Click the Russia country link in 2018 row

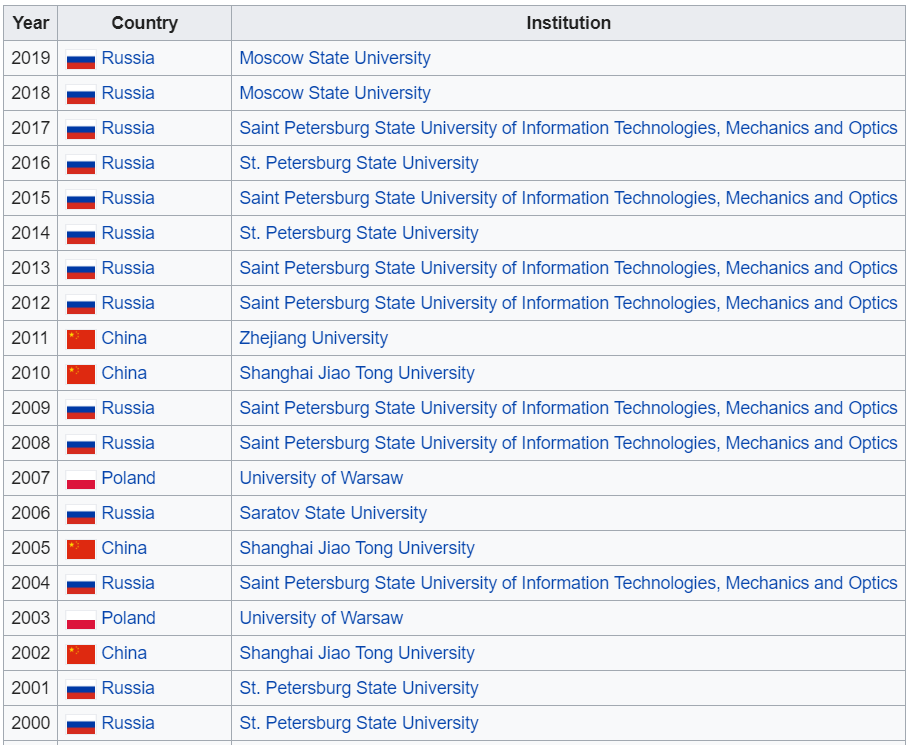coord(128,93)
